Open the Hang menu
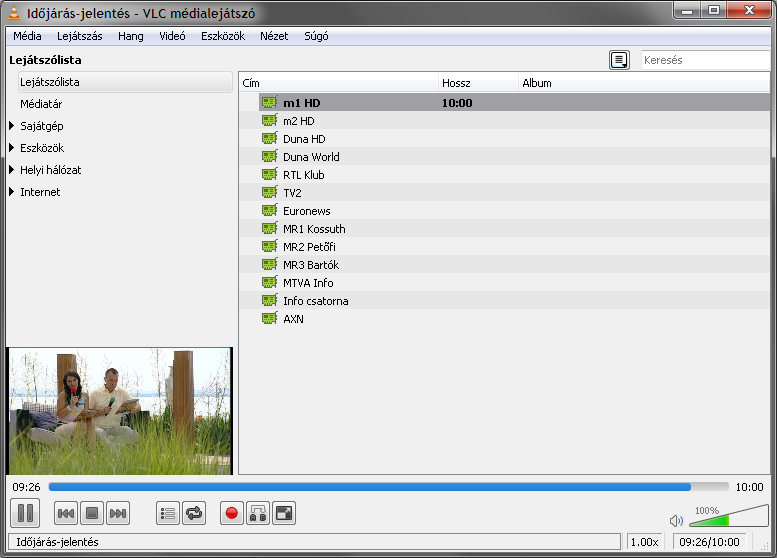Screen dimensions: 777x558 pos(131,36)
